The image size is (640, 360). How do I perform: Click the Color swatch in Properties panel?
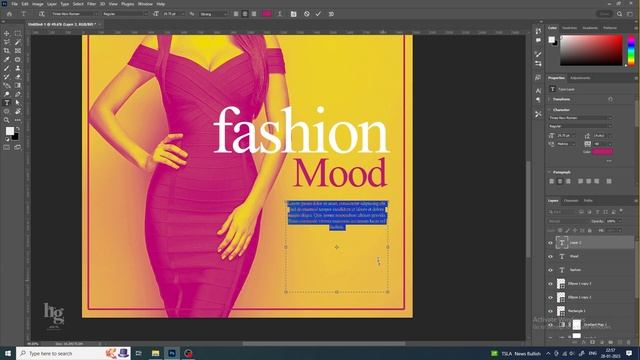[x=602, y=152]
